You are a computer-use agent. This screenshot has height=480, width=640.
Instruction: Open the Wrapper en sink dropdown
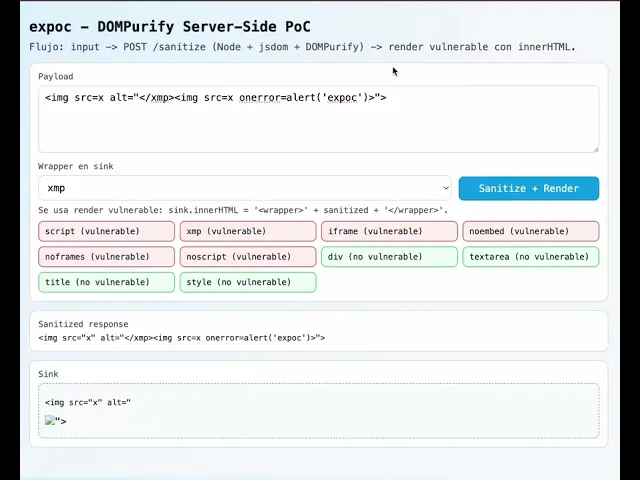point(245,188)
